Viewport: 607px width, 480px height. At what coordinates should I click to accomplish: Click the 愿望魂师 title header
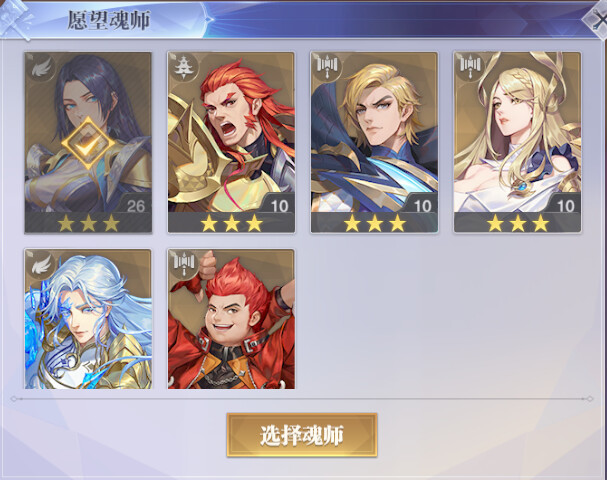coord(108,20)
